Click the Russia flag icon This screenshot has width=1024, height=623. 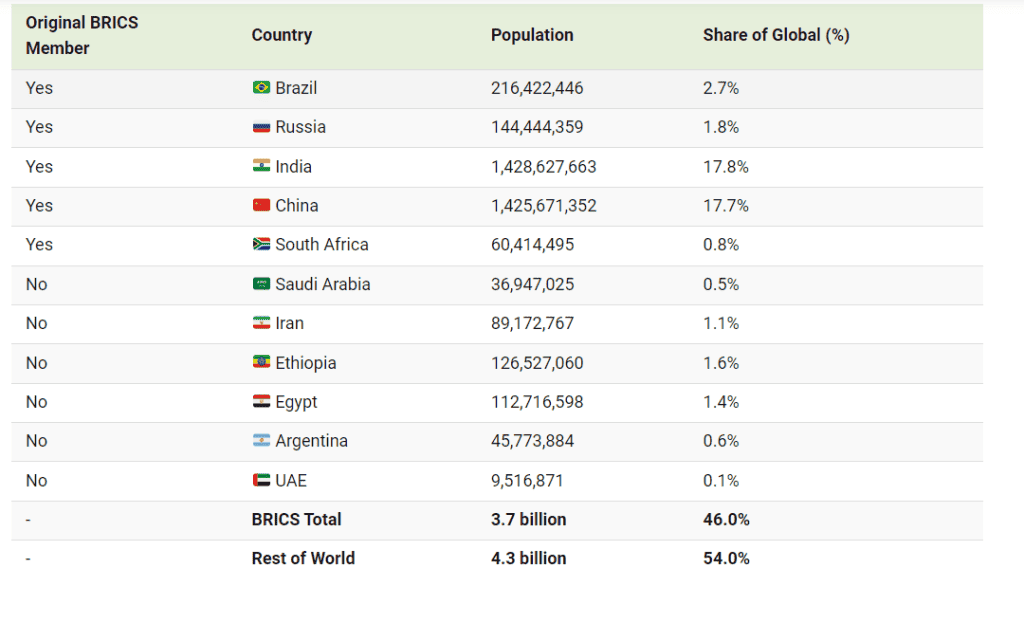point(261,127)
